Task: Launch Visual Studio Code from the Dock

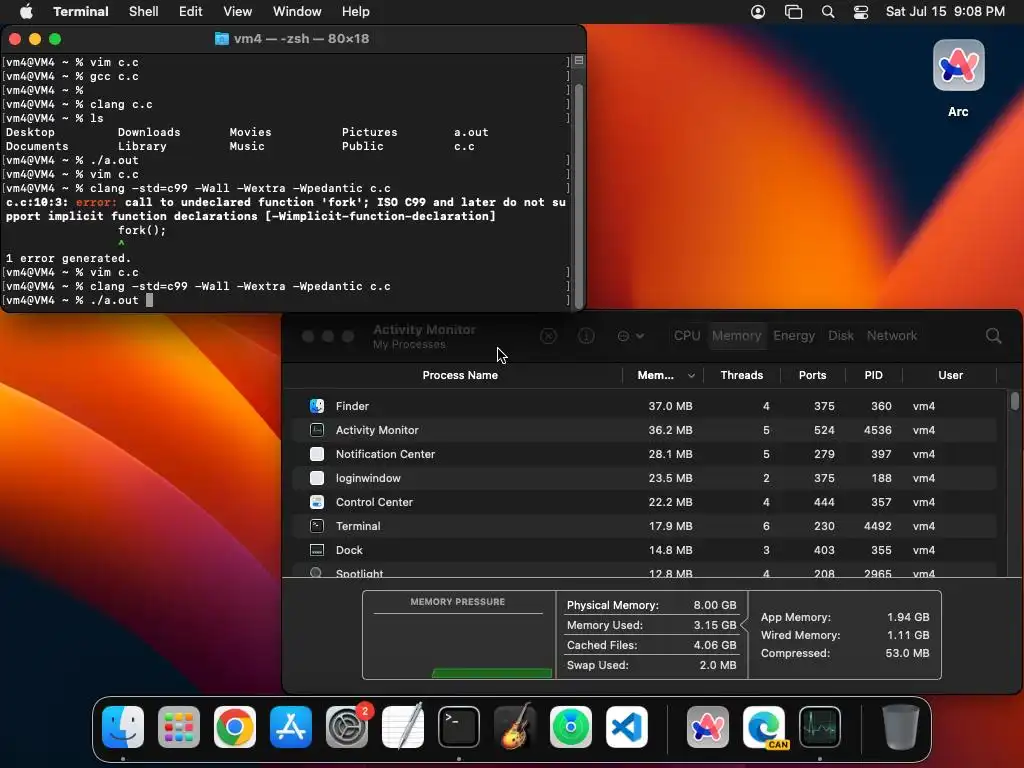Action: pos(627,727)
